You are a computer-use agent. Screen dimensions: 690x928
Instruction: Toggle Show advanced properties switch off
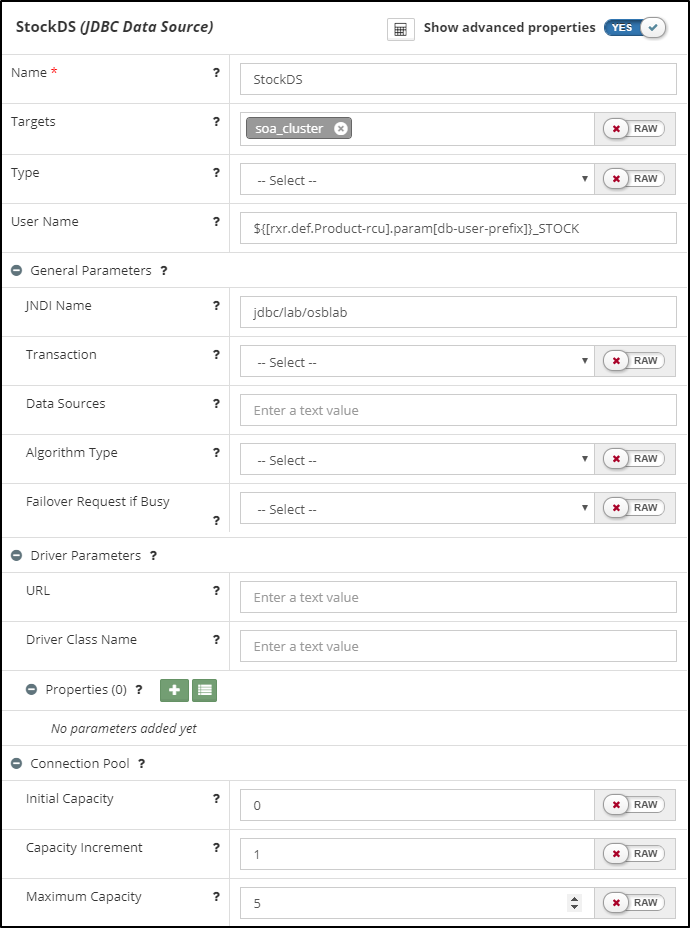635,28
